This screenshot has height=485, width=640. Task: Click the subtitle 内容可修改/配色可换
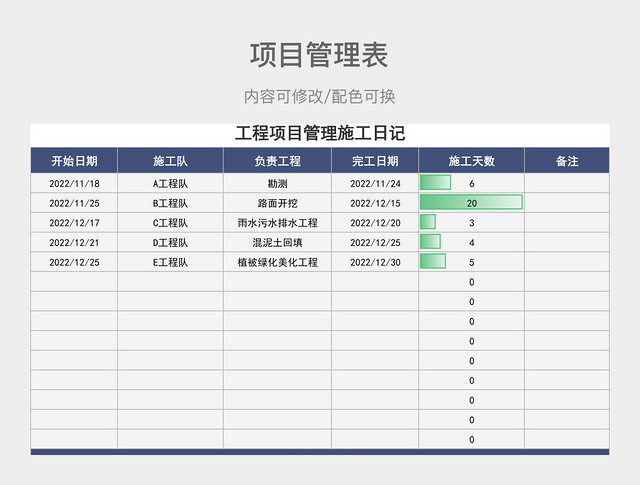click(x=320, y=97)
